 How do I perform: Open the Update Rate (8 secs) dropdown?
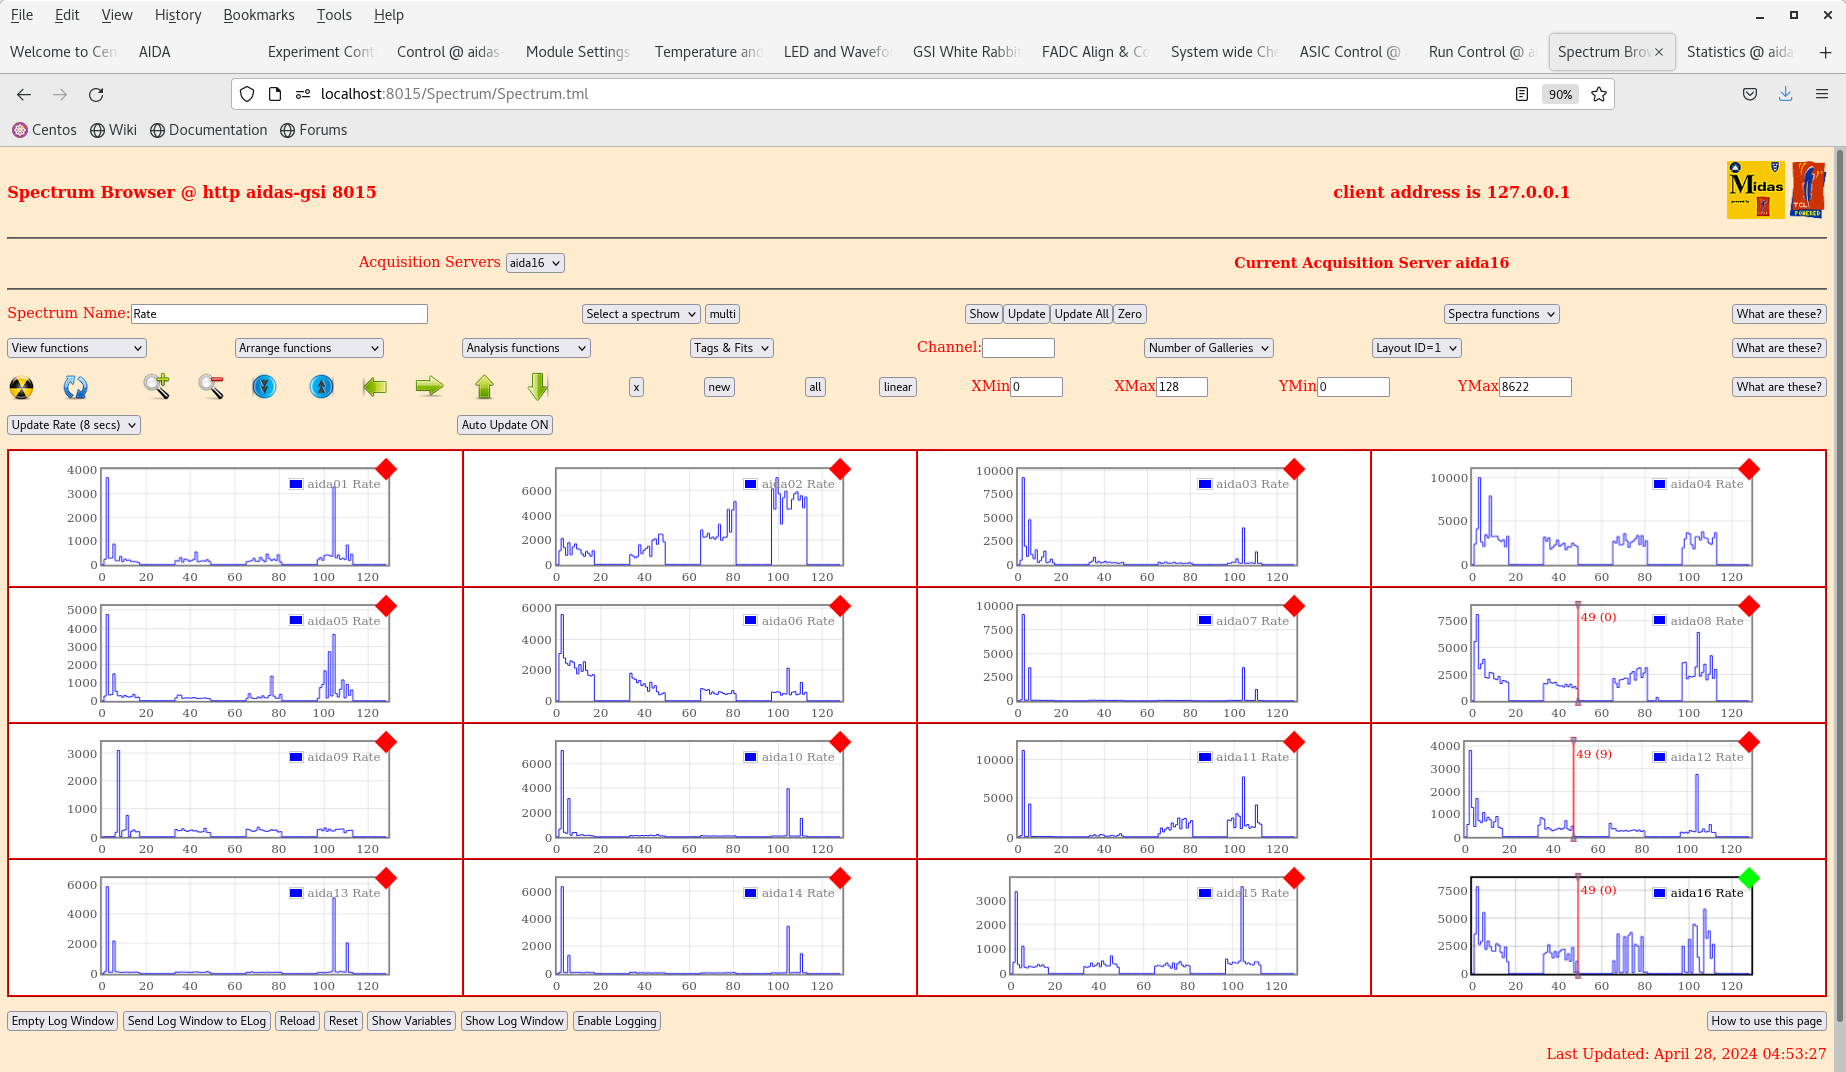[x=74, y=425]
